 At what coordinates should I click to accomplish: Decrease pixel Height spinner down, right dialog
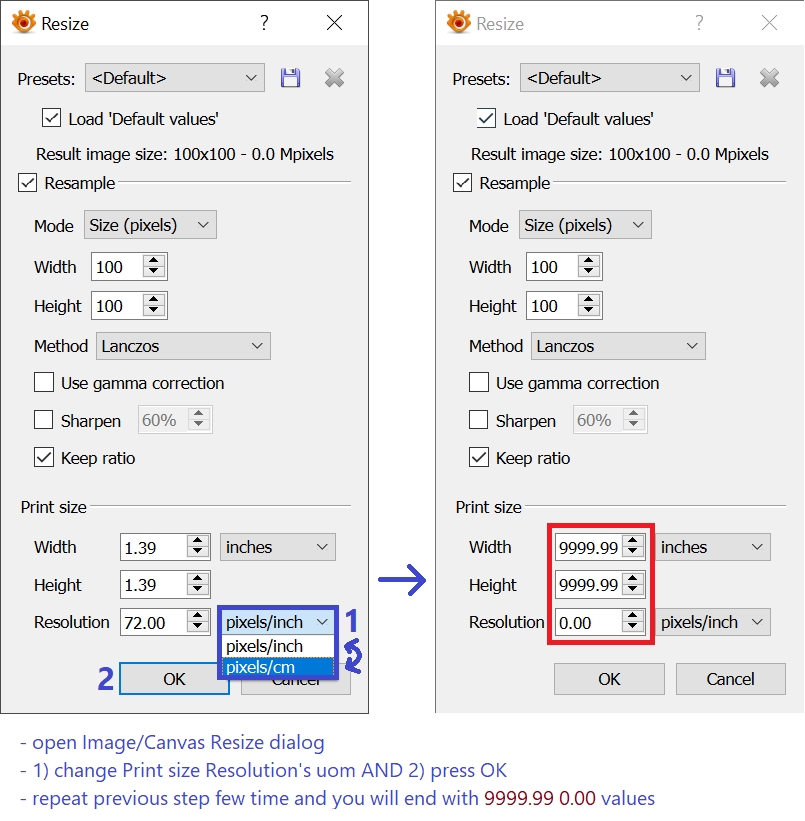coord(589,312)
